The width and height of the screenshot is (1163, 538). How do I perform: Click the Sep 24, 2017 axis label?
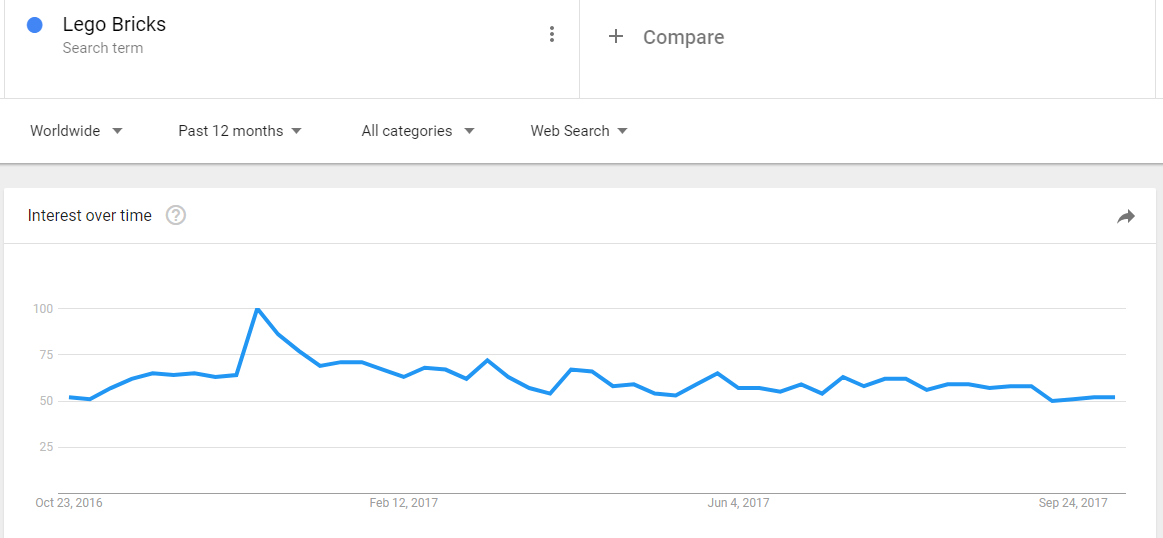1073,503
